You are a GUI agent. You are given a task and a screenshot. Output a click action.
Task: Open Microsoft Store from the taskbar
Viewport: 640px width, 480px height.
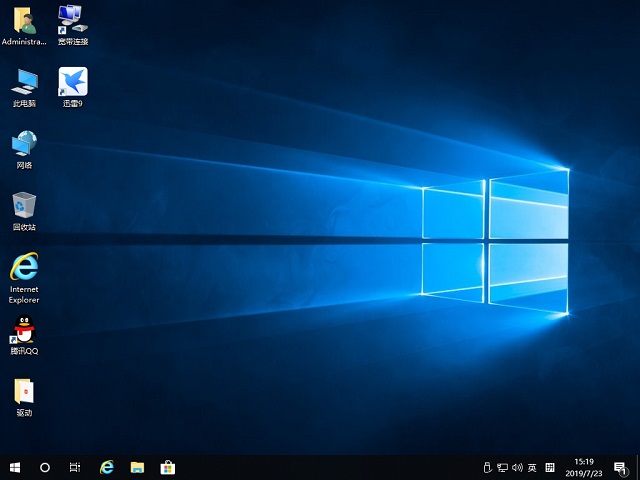[x=167, y=467]
